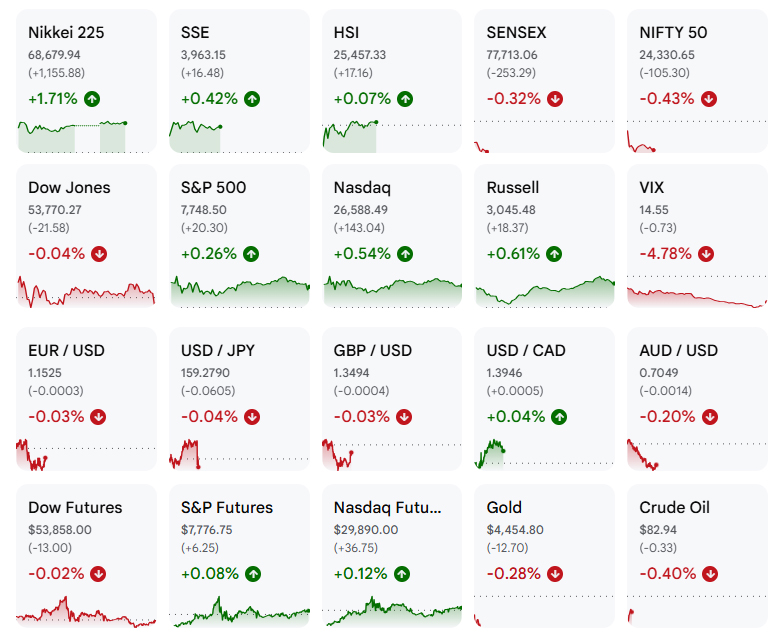
Task: Open the Russell green sparkline chart
Action: [545, 291]
